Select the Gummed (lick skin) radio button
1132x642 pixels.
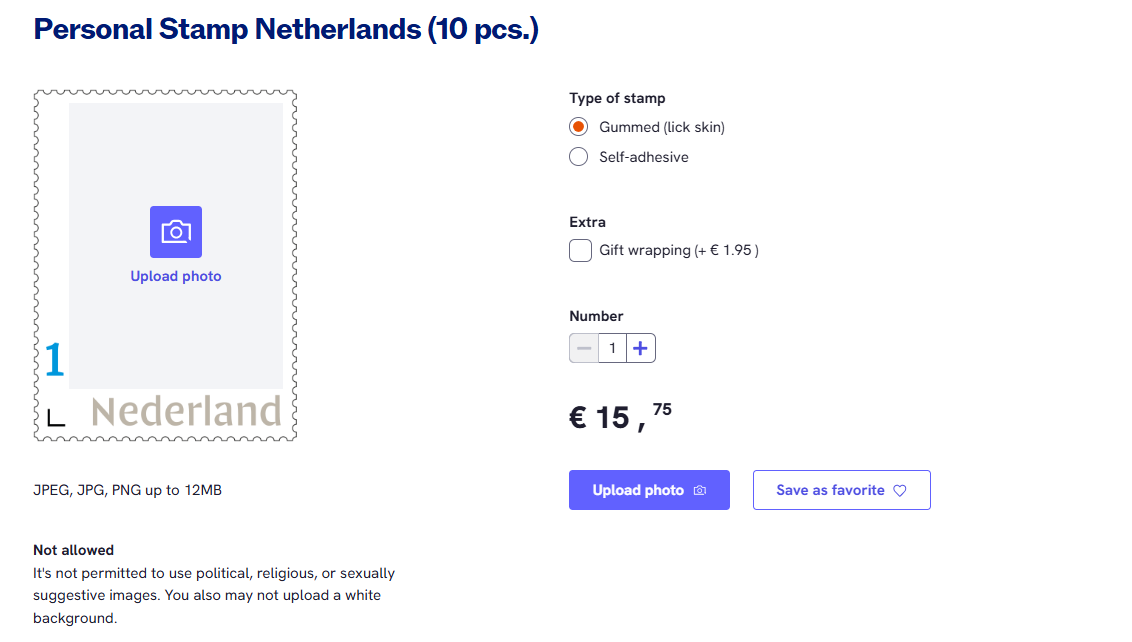[578, 127]
